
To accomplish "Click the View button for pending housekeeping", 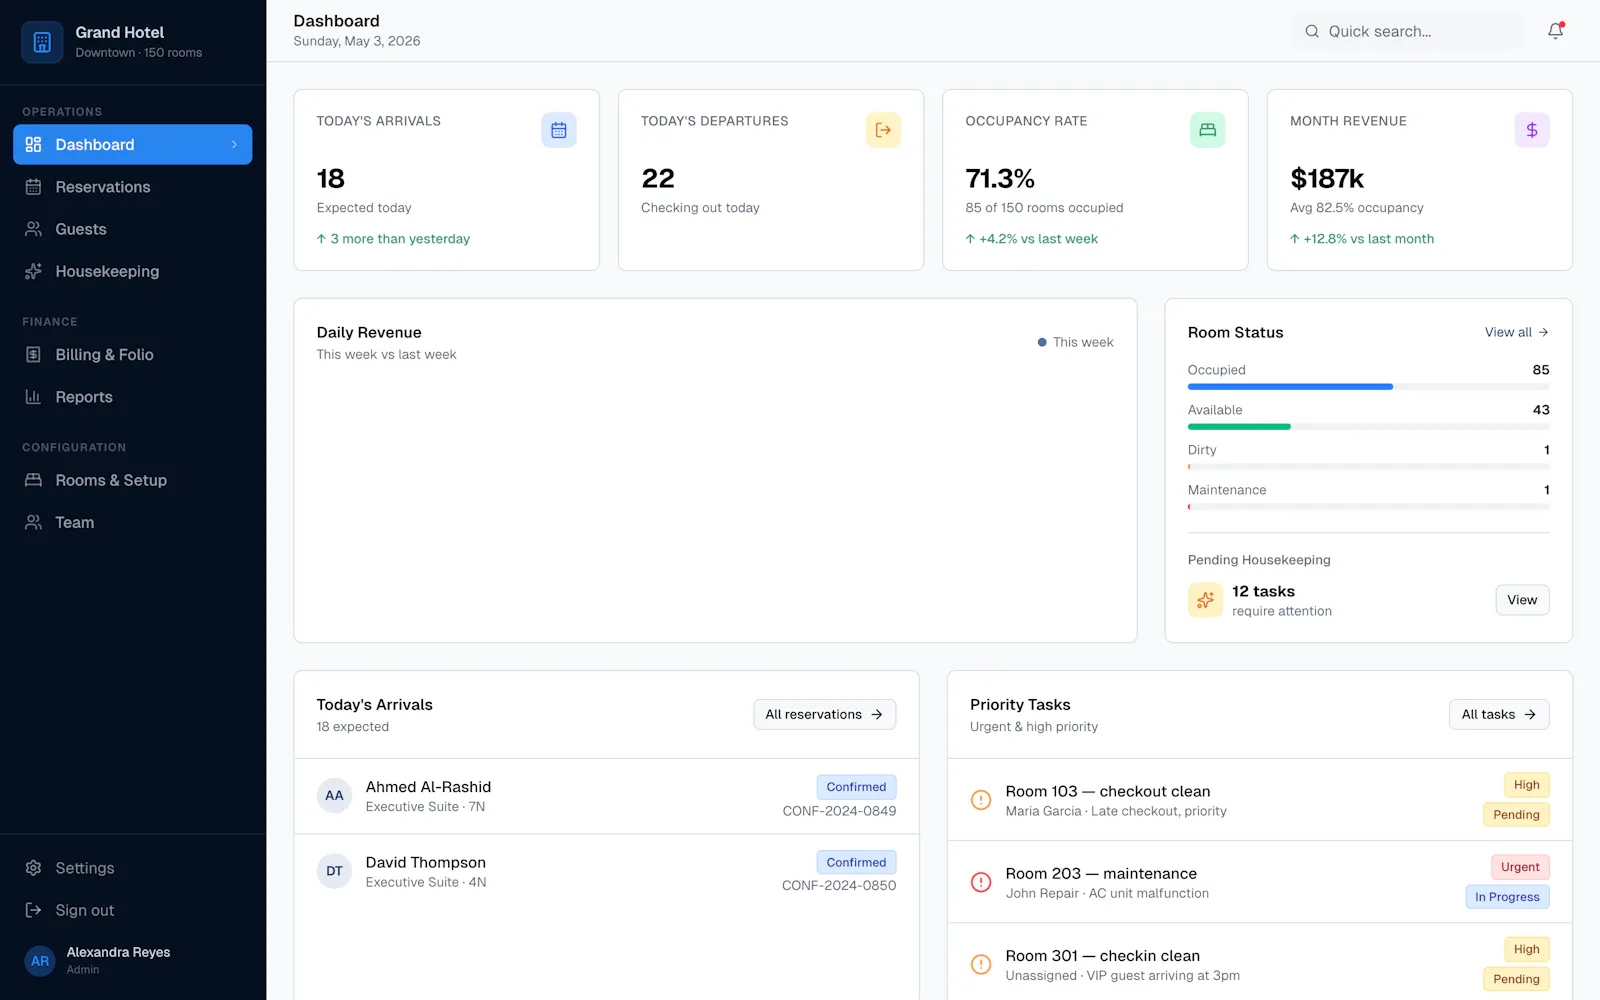I will [1522, 600].
